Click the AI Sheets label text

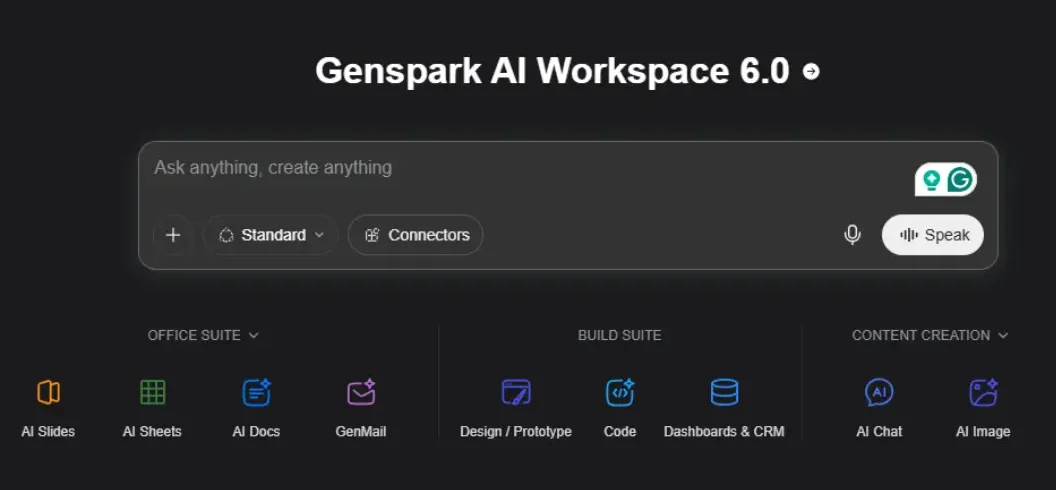point(152,431)
